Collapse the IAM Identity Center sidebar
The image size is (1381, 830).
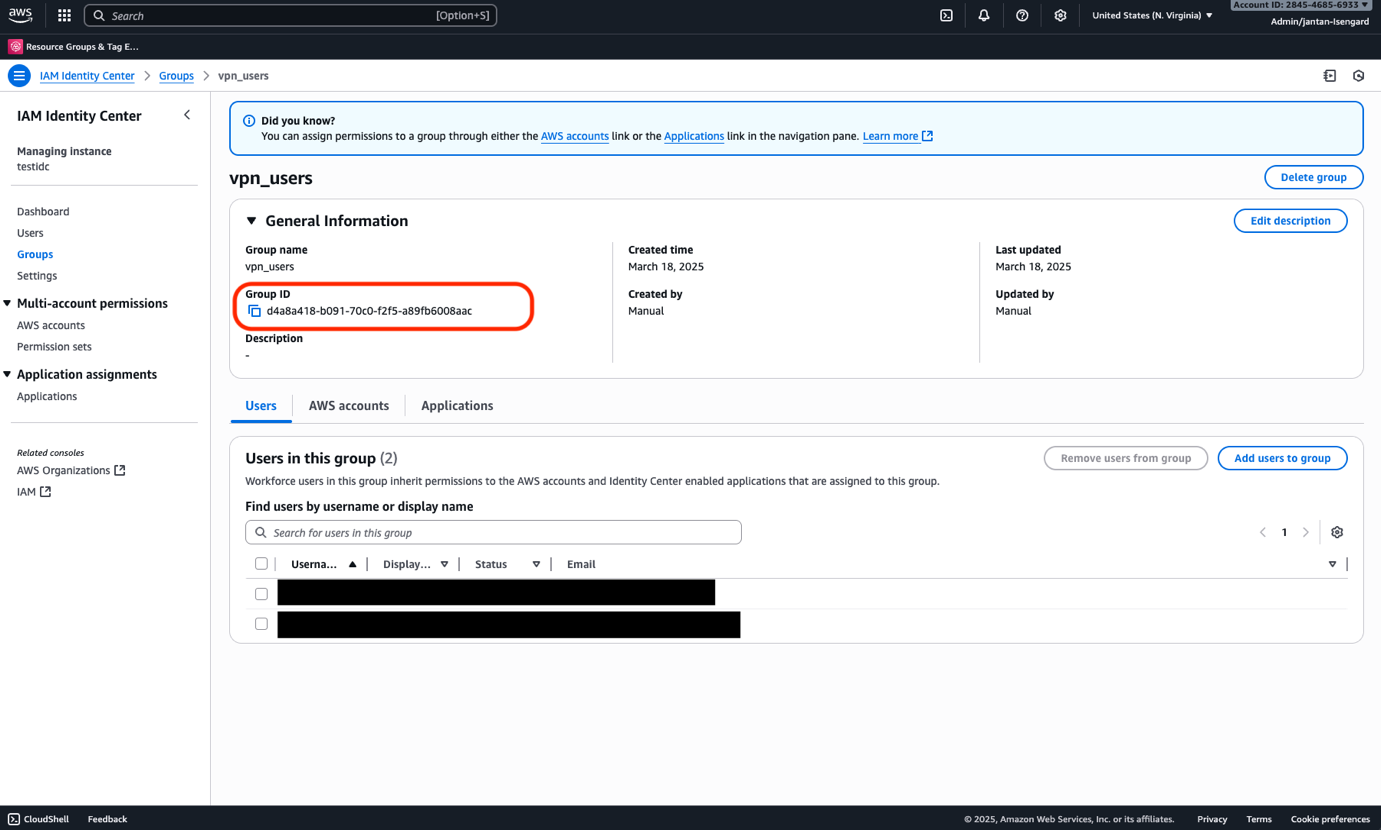pos(187,115)
